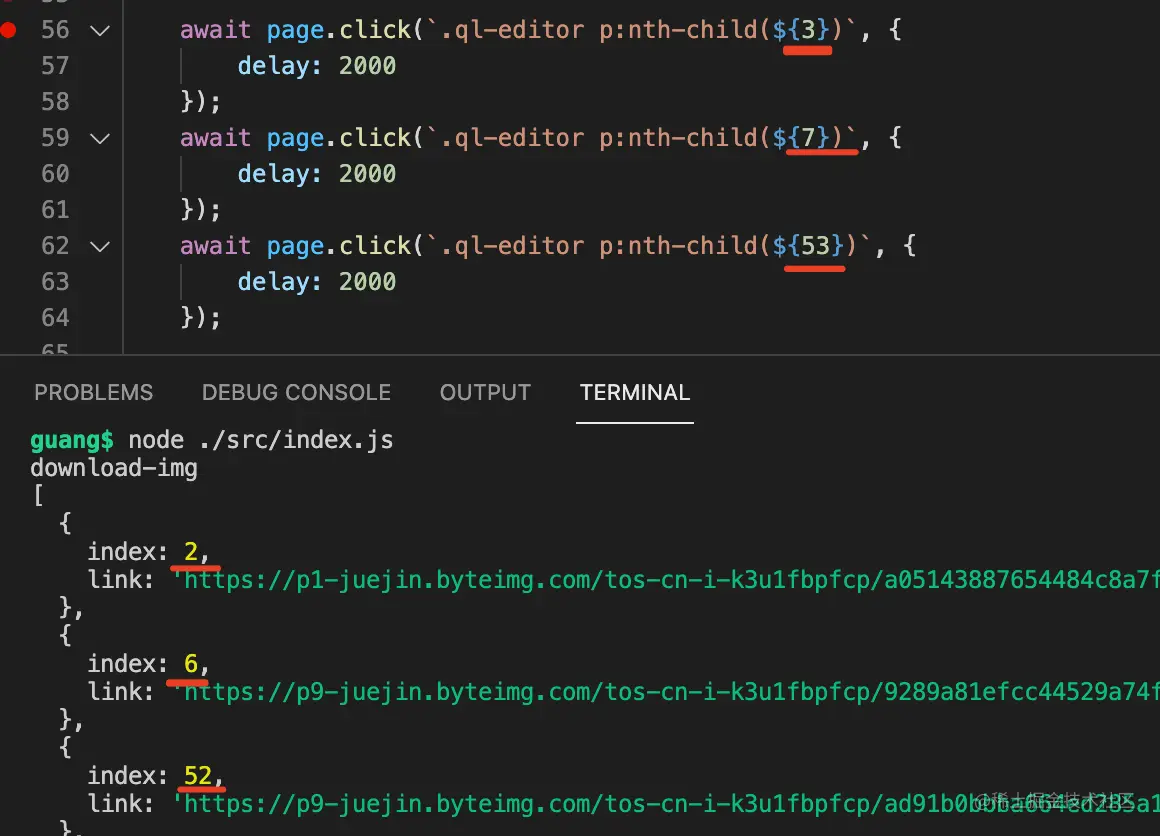Viewport: 1160px width, 836px height.
Task: Click the 'index: 6,' terminal output
Action: coord(148,664)
